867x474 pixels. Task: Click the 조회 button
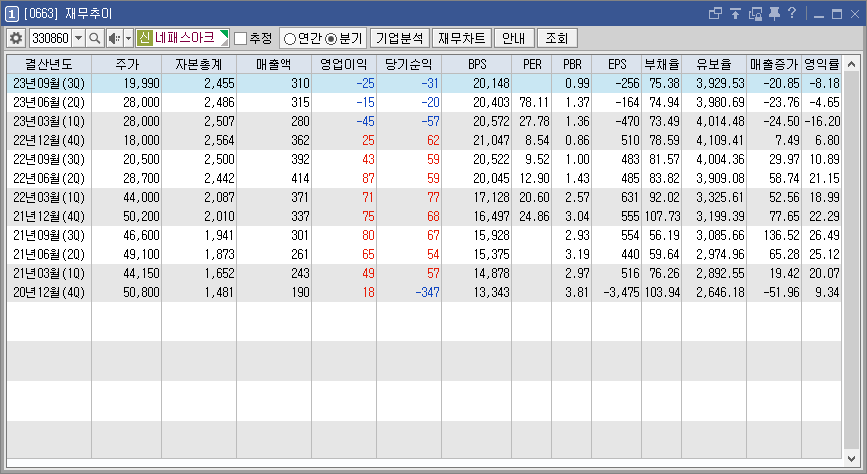tap(557, 38)
